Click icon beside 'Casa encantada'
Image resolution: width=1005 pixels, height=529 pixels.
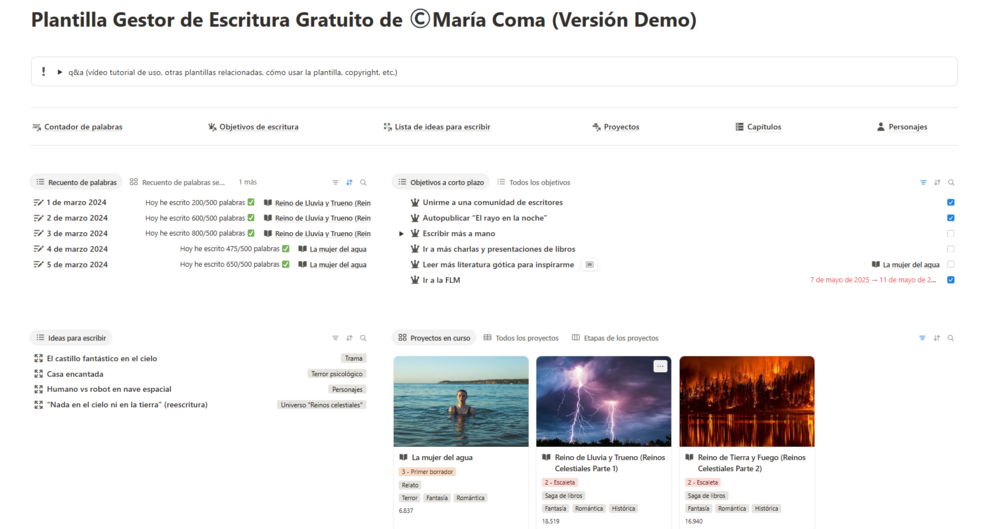[x=38, y=374]
